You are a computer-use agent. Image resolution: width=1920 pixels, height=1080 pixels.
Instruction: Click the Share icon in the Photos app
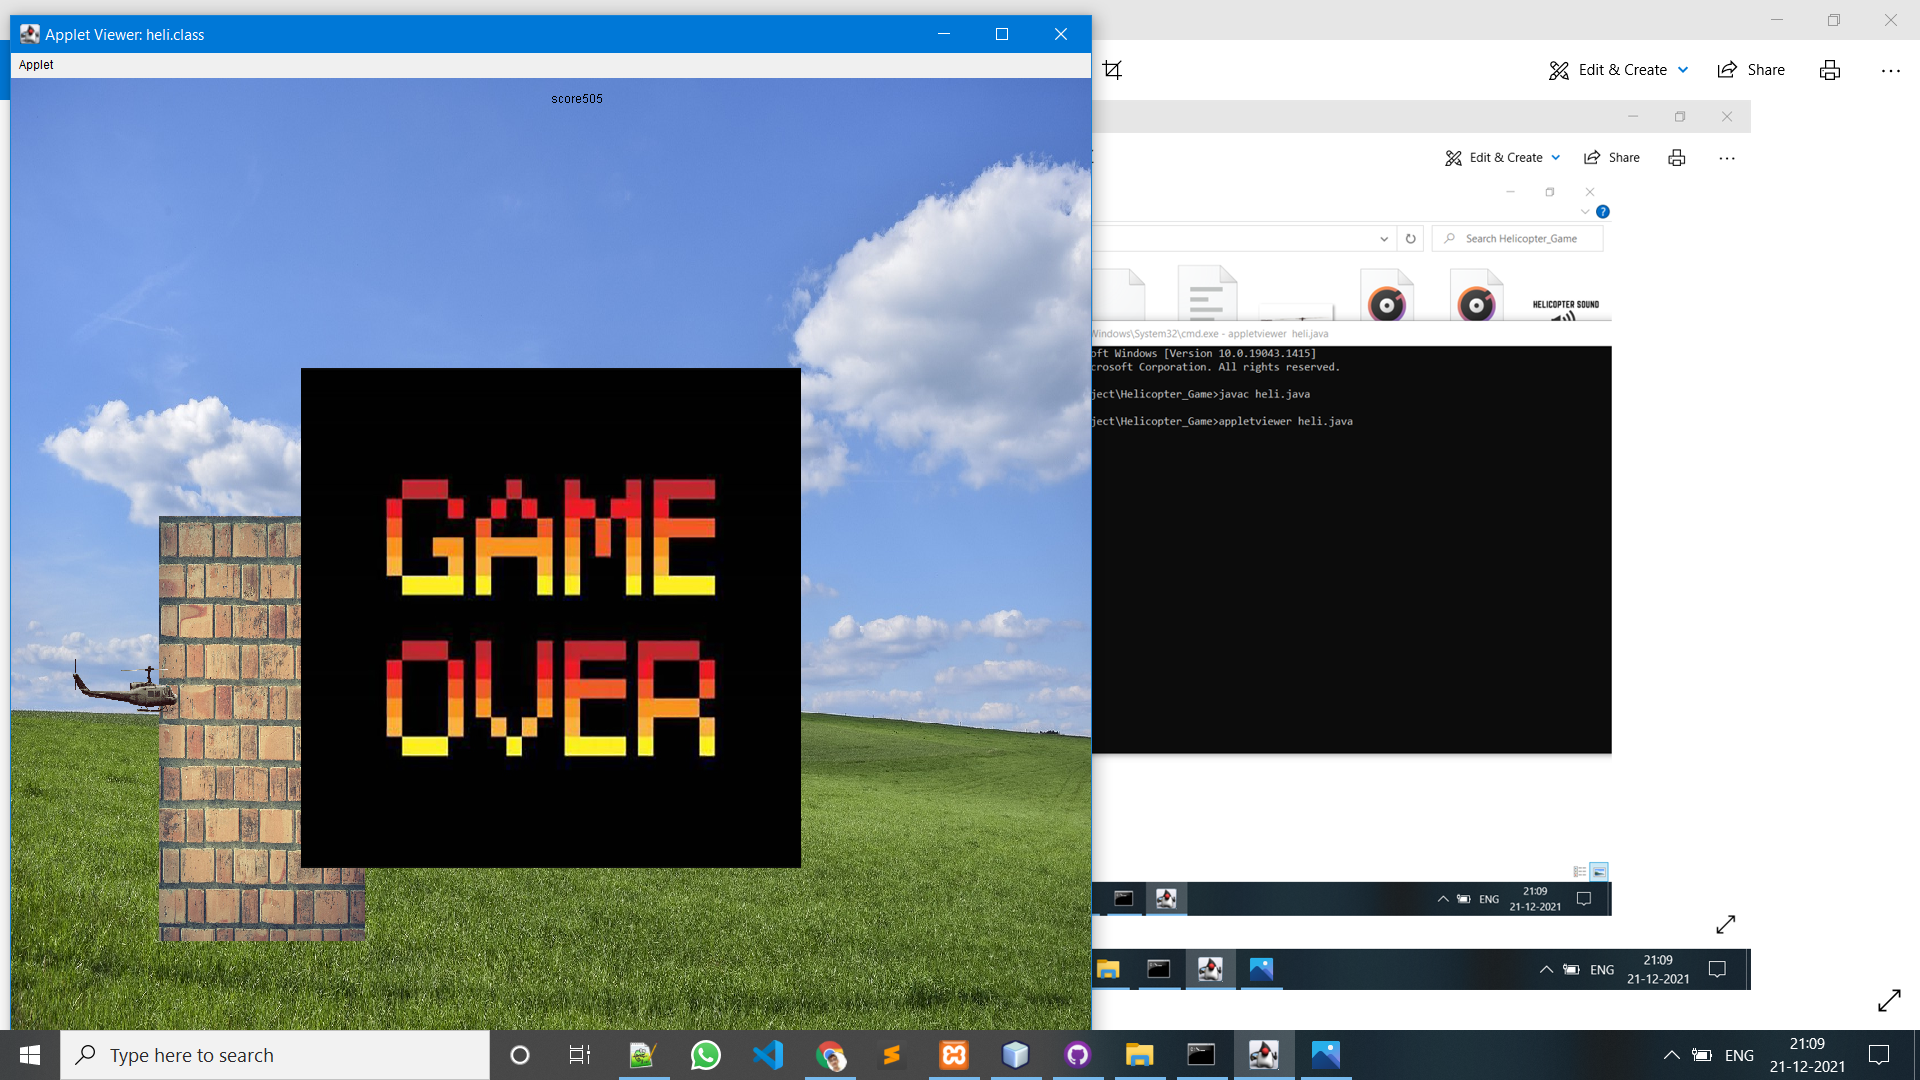click(x=1750, y=69)
